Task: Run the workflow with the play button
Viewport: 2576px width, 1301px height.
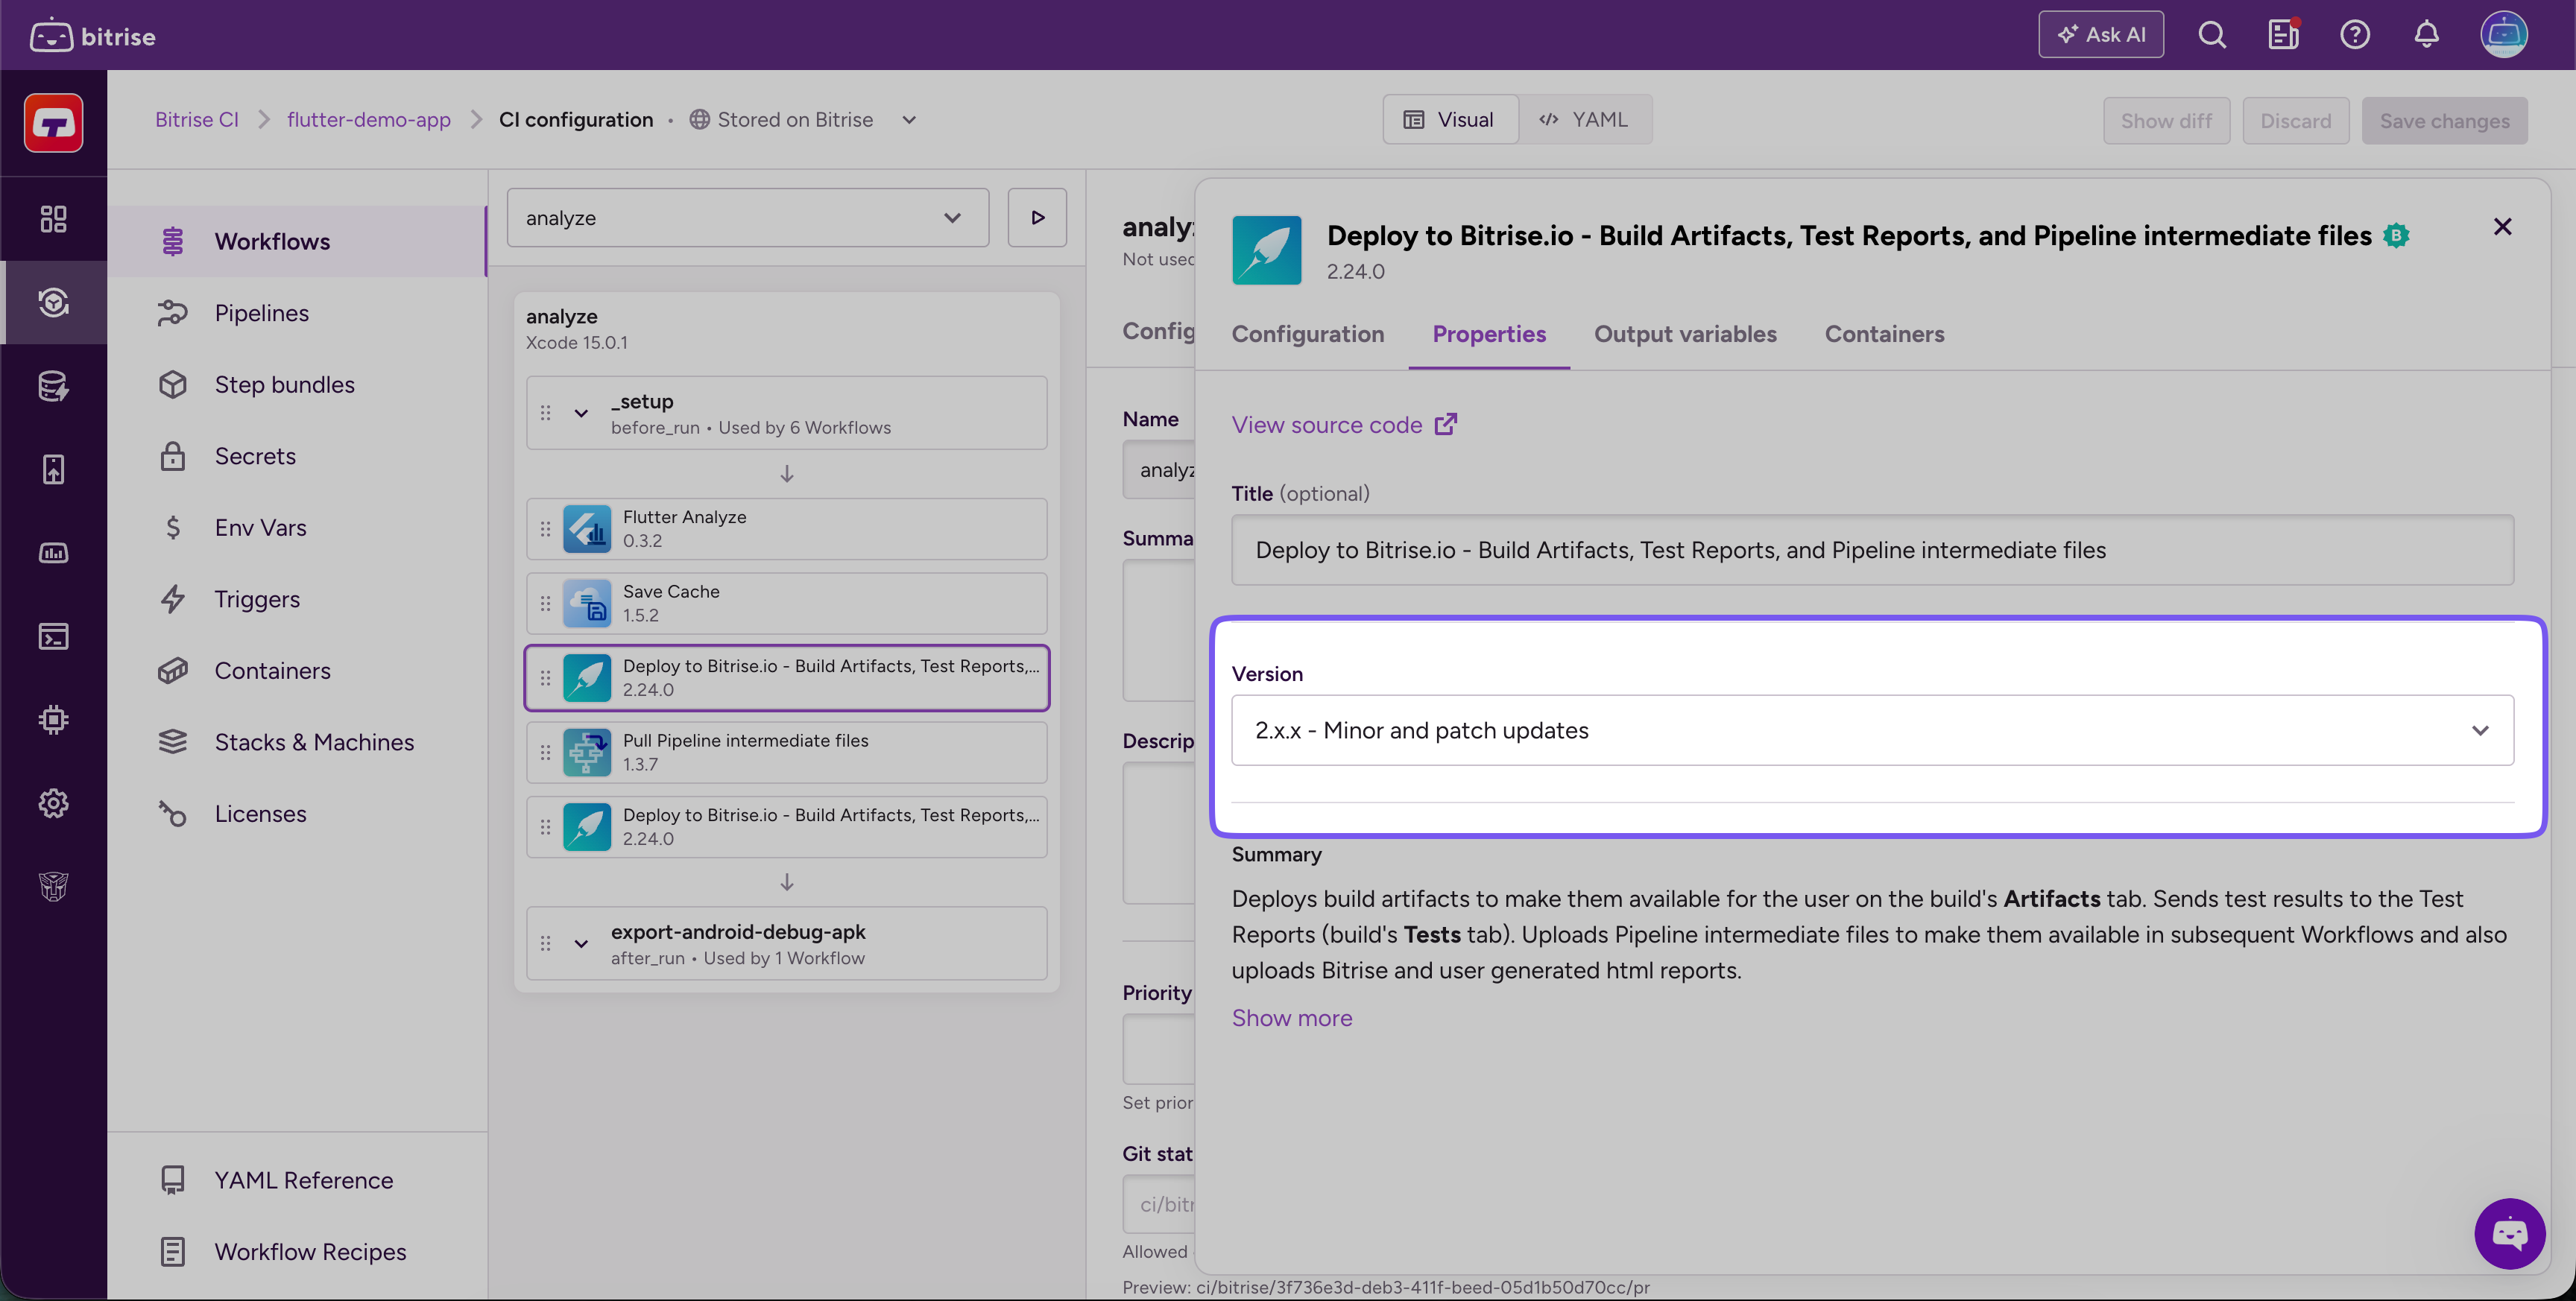Action: click(x=1037, y=217)
